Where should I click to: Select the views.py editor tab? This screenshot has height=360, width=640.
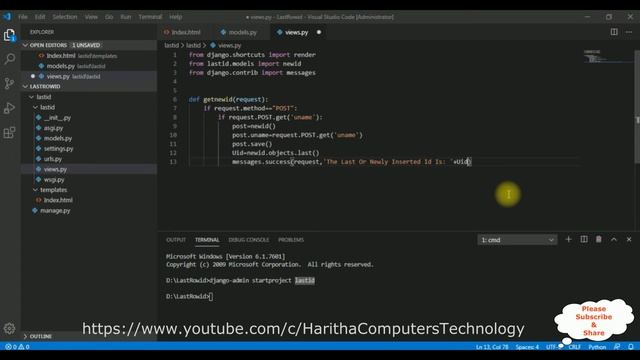tap(297, 32)
